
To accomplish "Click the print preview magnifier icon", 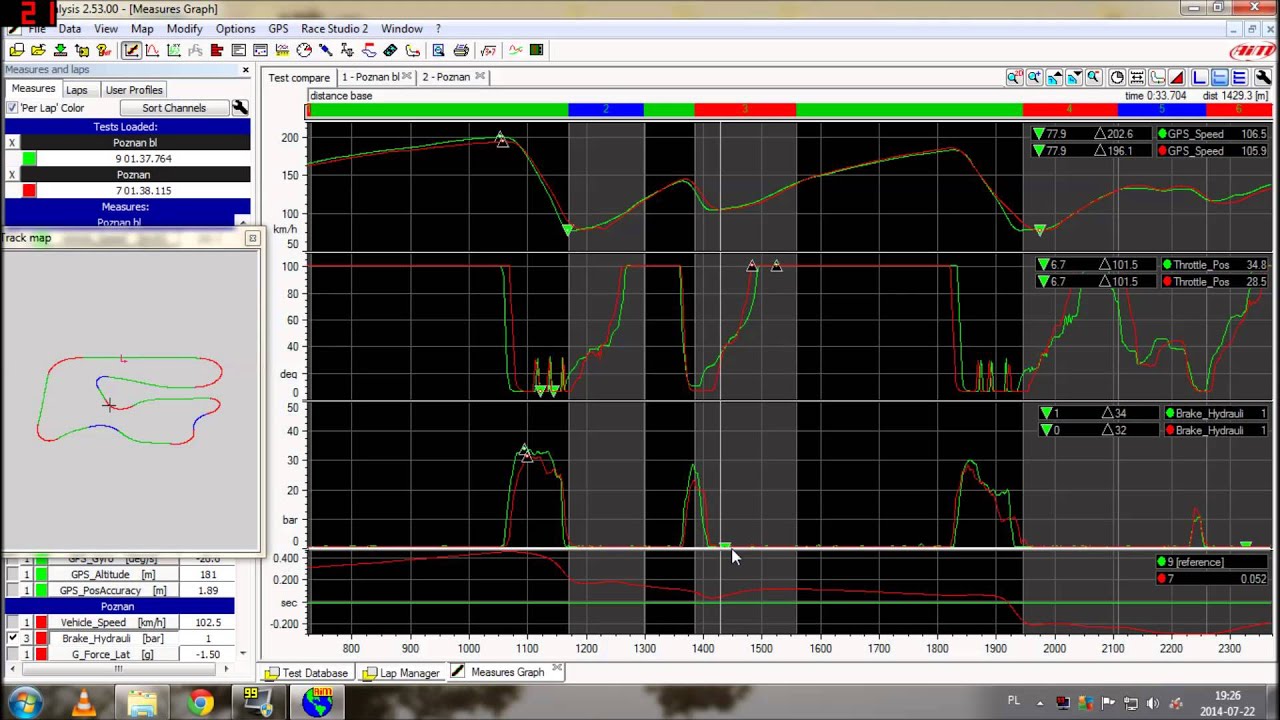I will click(x=438, y=50).
